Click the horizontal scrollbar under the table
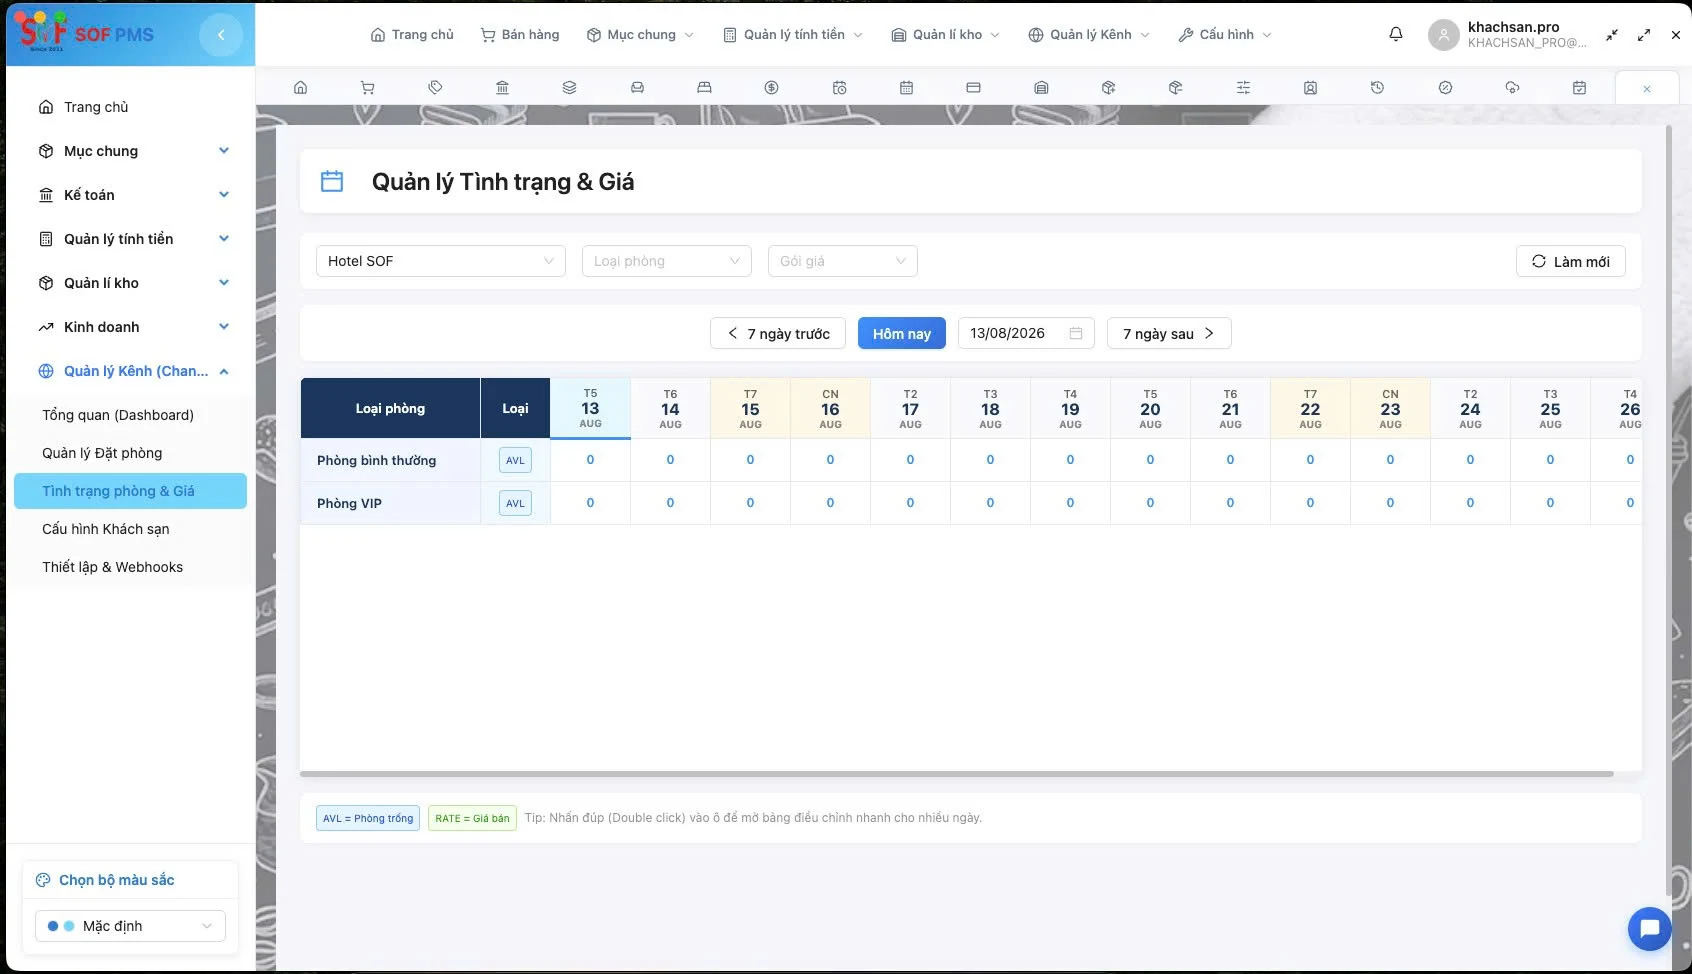The image size is (1692, 974). coord(957,774)
